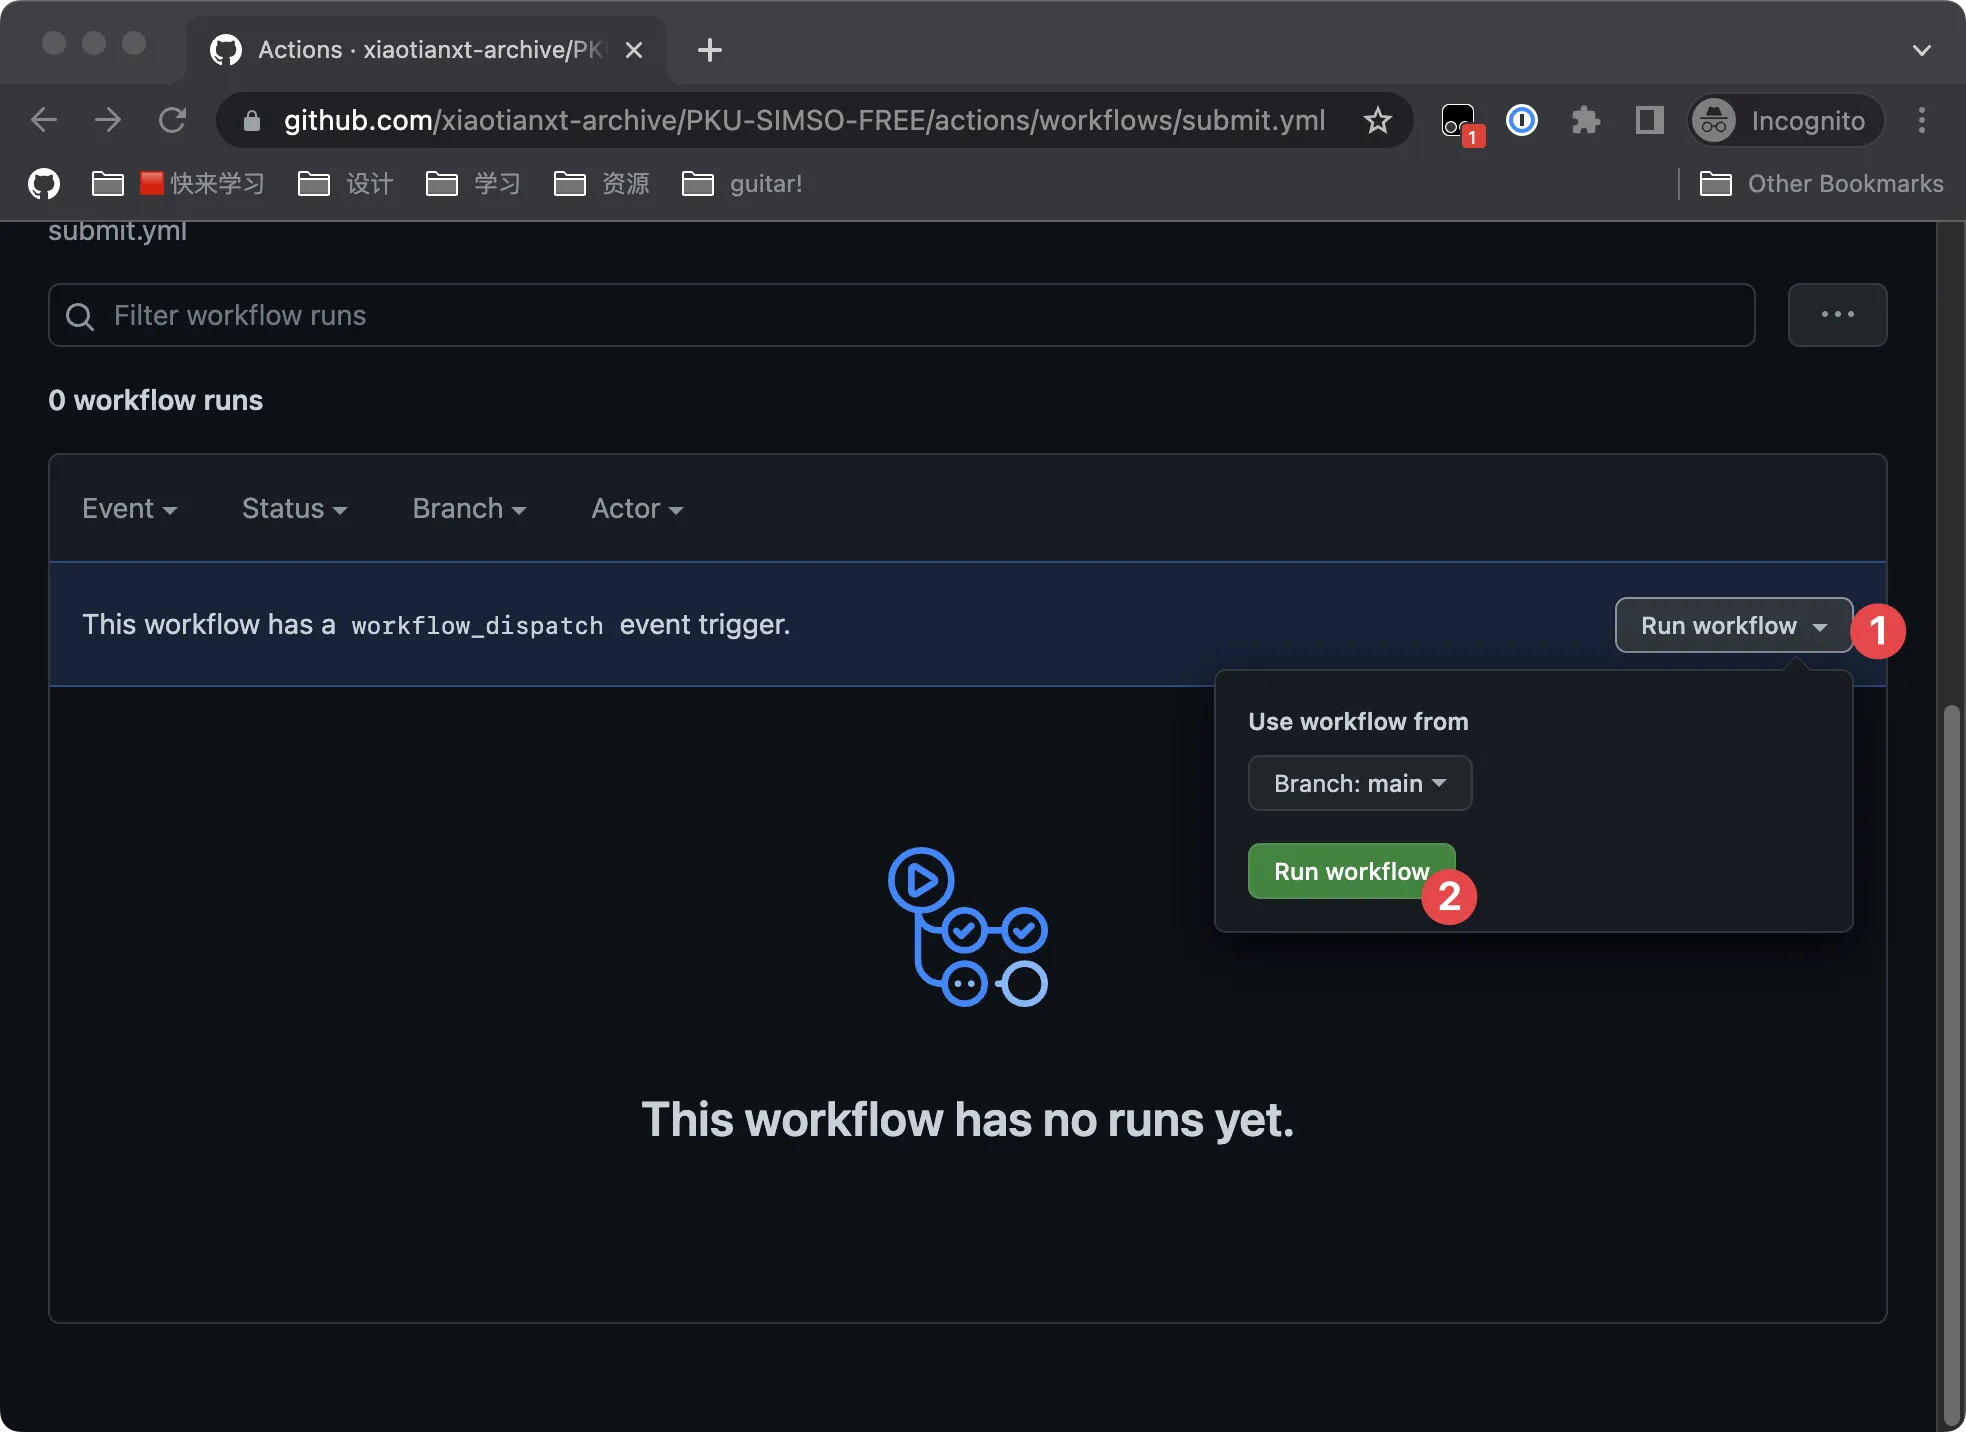This screenshot has height=1432, width=1966.
Task: Select the Actor filter tab
Action: pyautogui.click(x=635, y=507)
